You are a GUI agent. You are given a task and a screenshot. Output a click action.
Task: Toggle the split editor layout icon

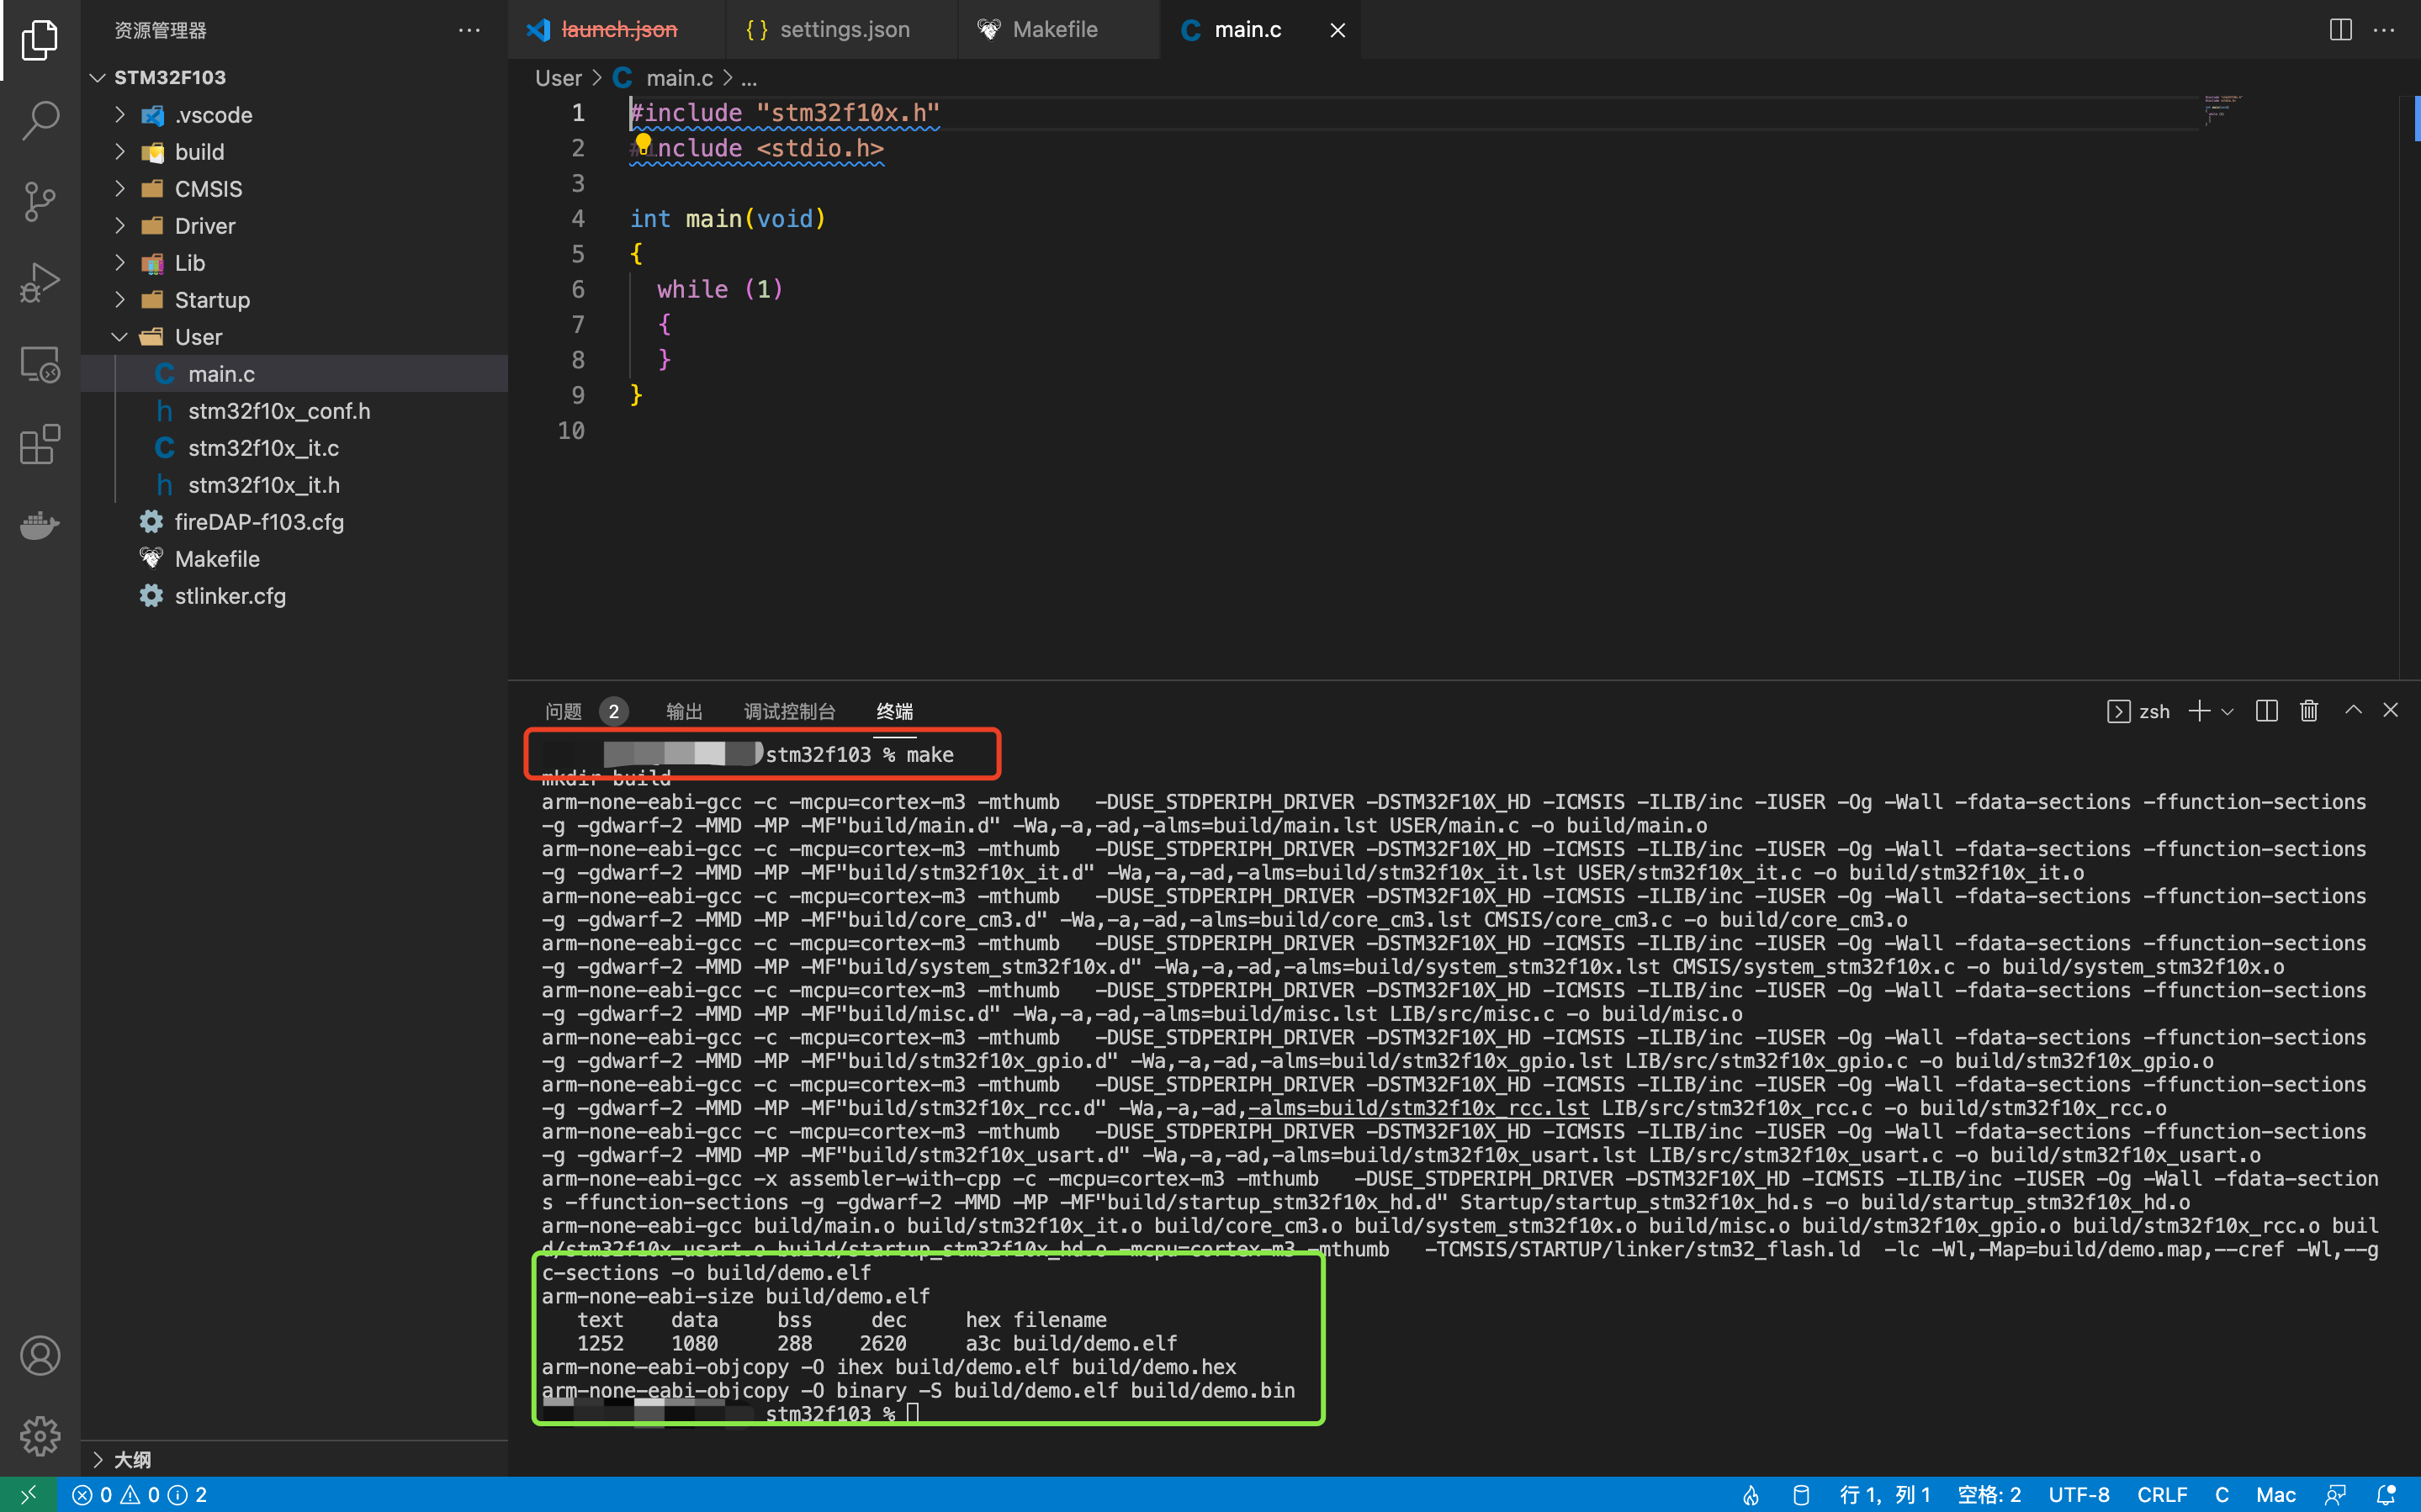(2340, 30)
